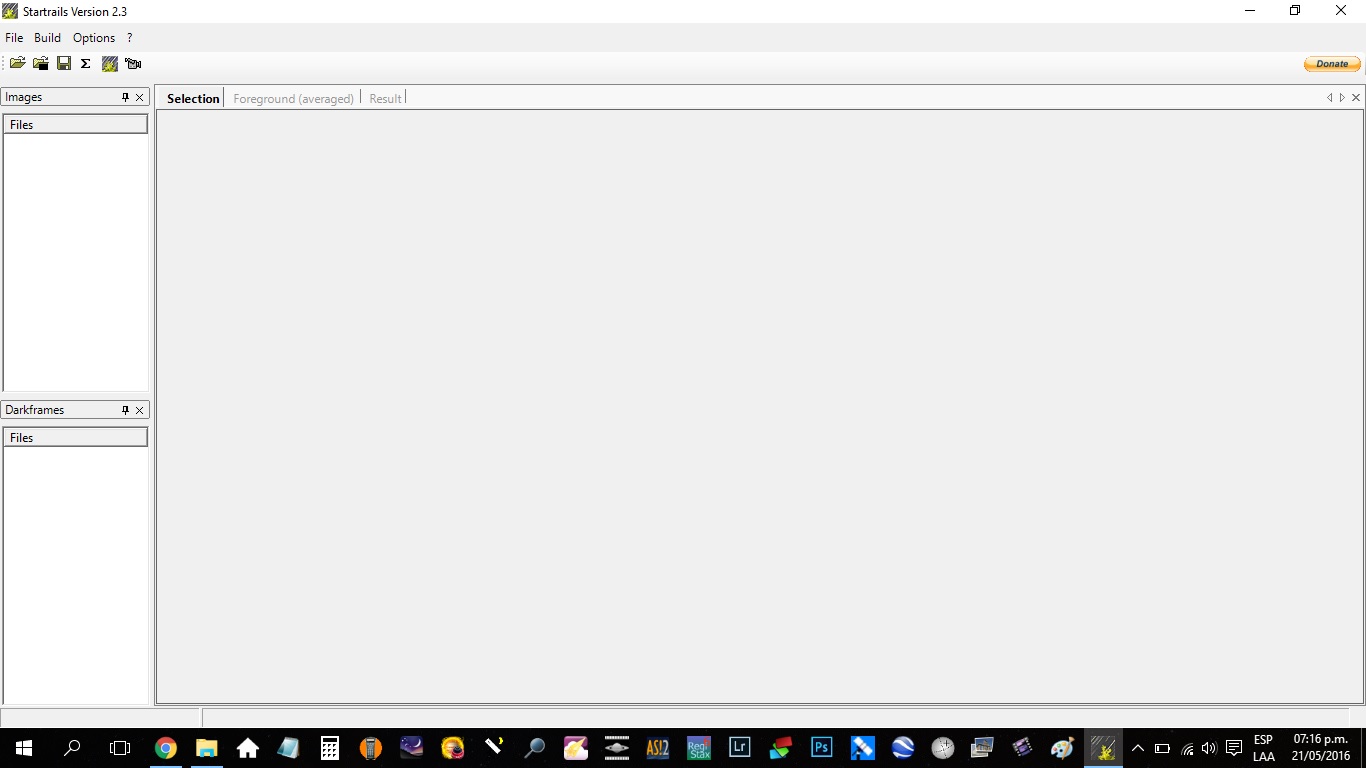Screen dimensions: 1366x768
Task: Click the Open images folder icon
Action: pos(17,63)
